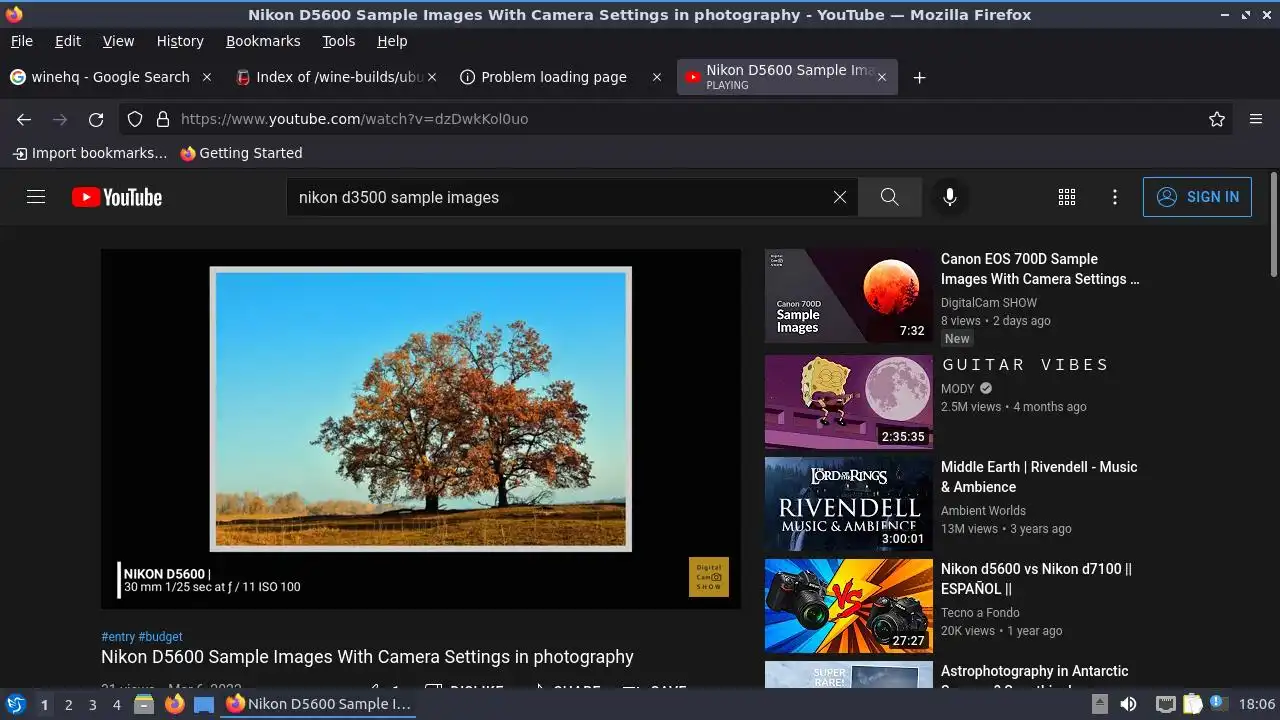Click the #entry hashtag link
The height and width of the screenshot is (720, 1280).
tap(118, 636)
